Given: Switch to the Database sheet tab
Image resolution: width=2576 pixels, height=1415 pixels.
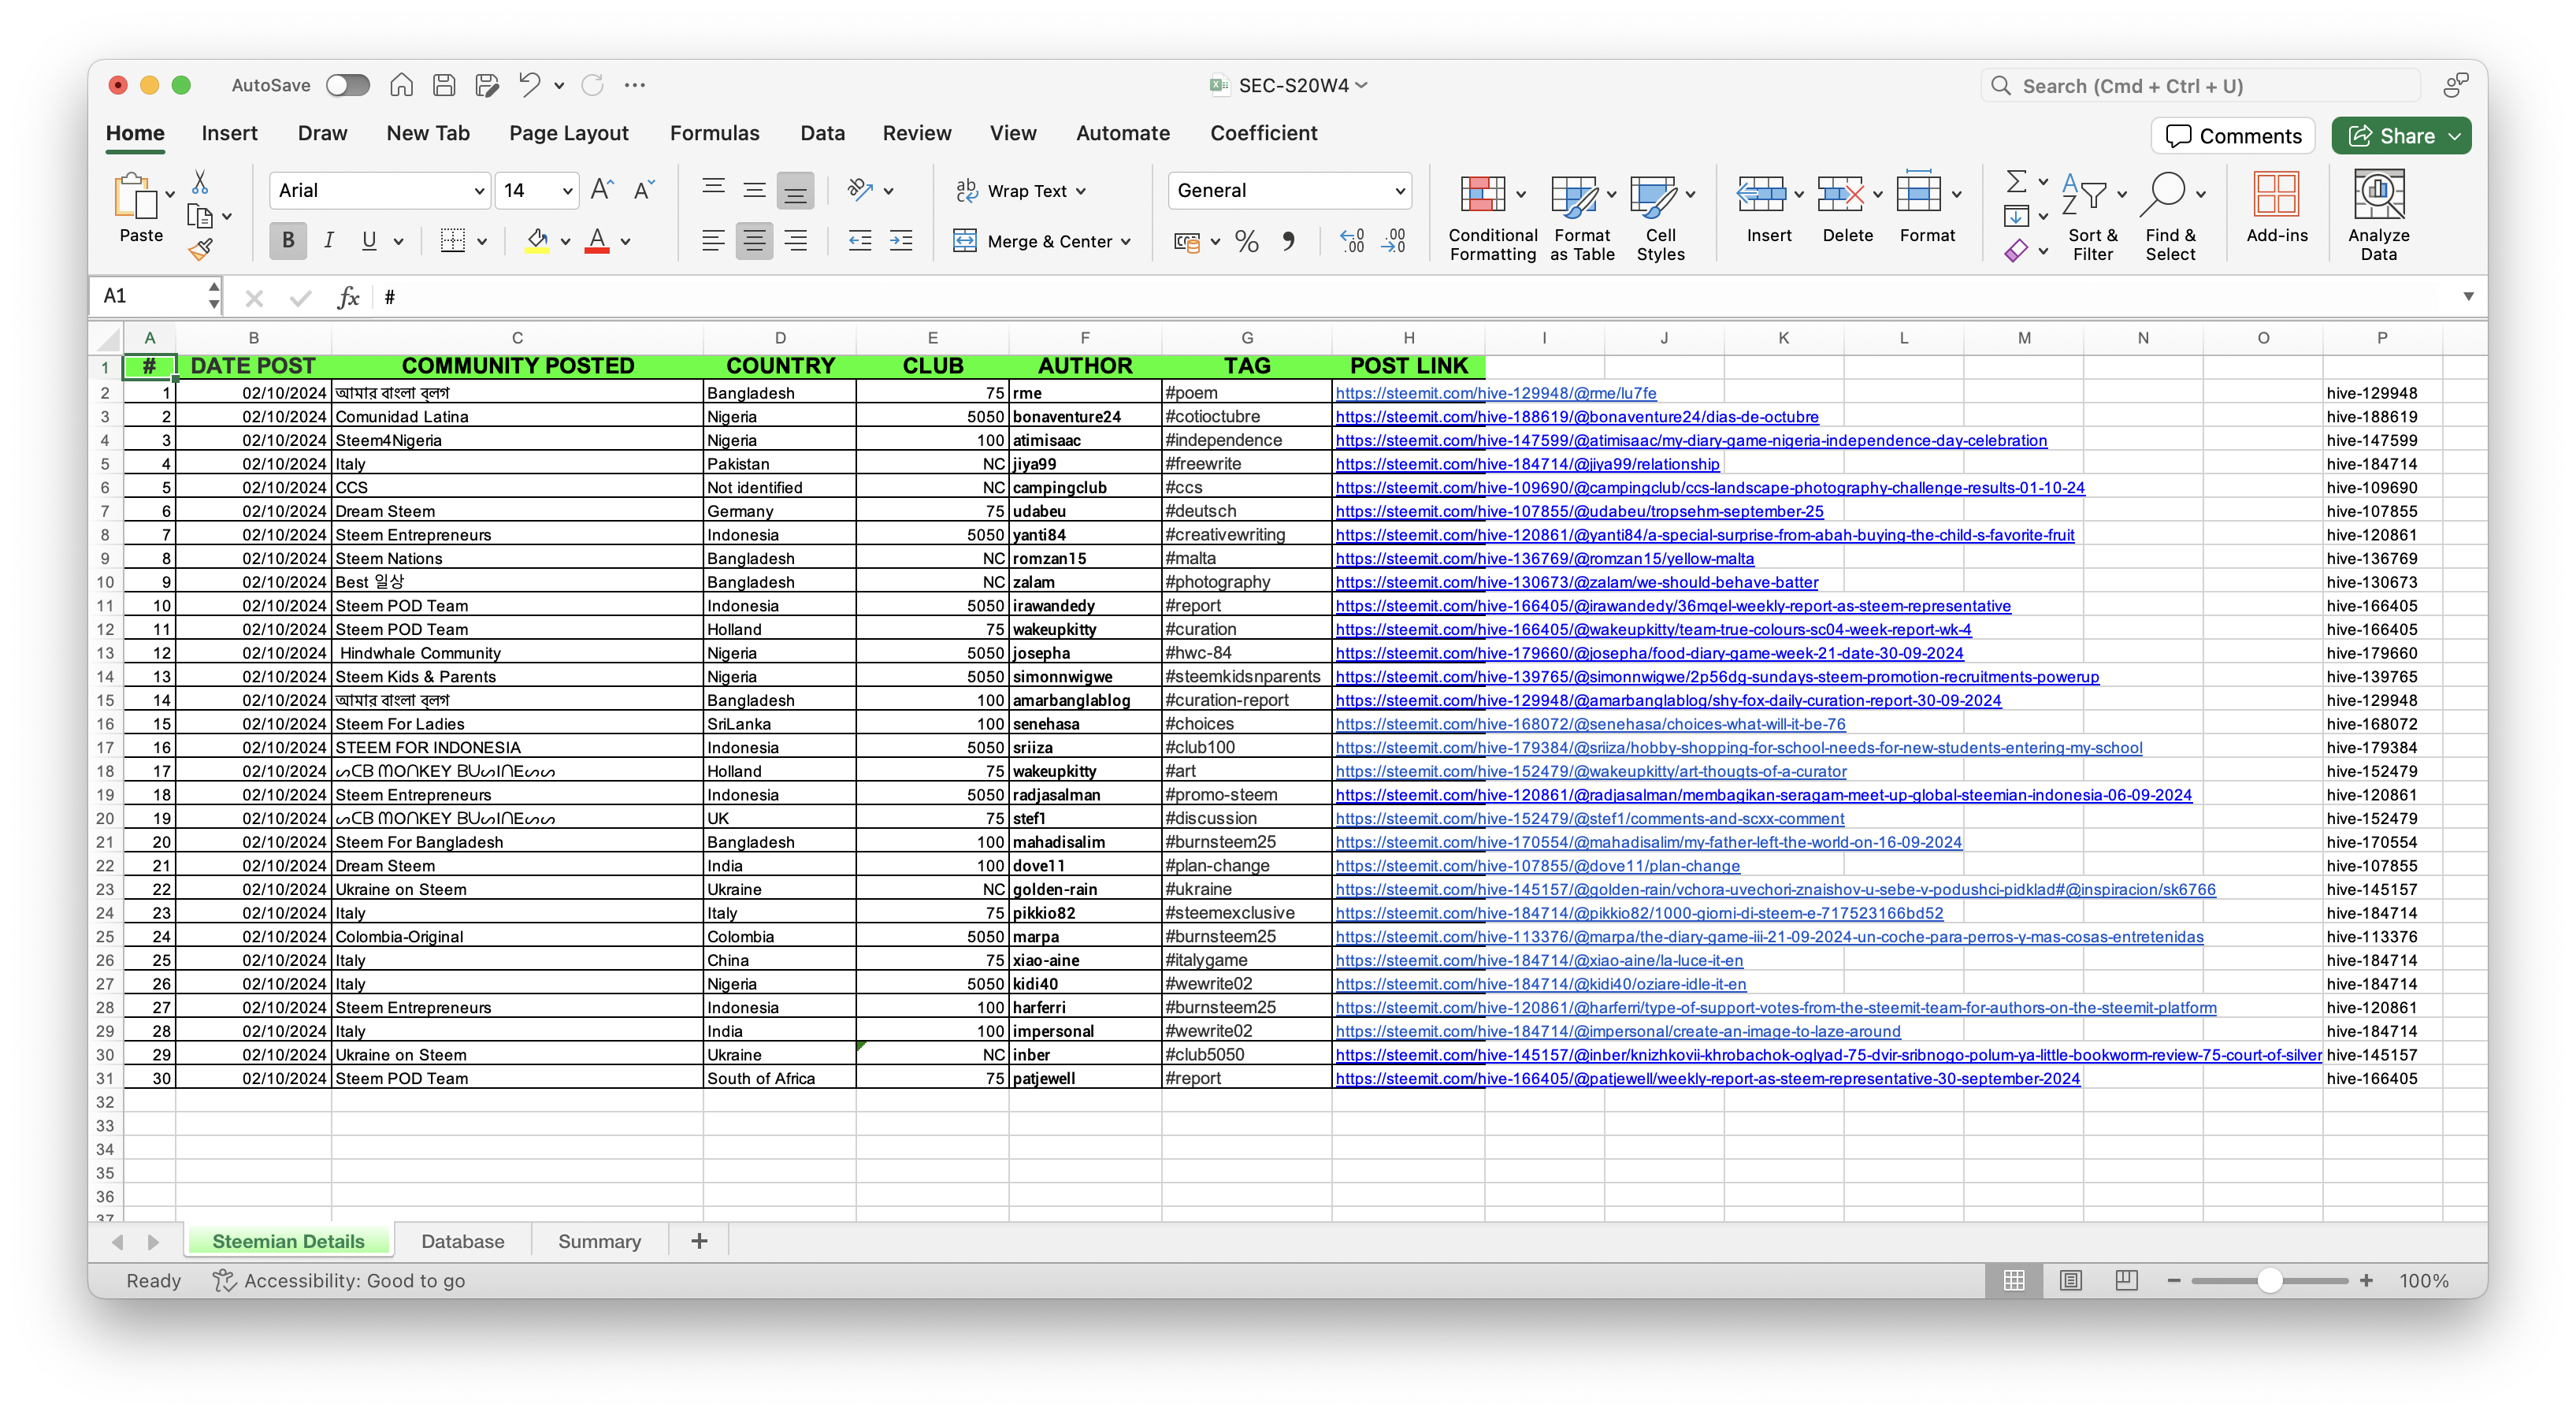Looking at the screenshot, I should tap(462, 1241).
